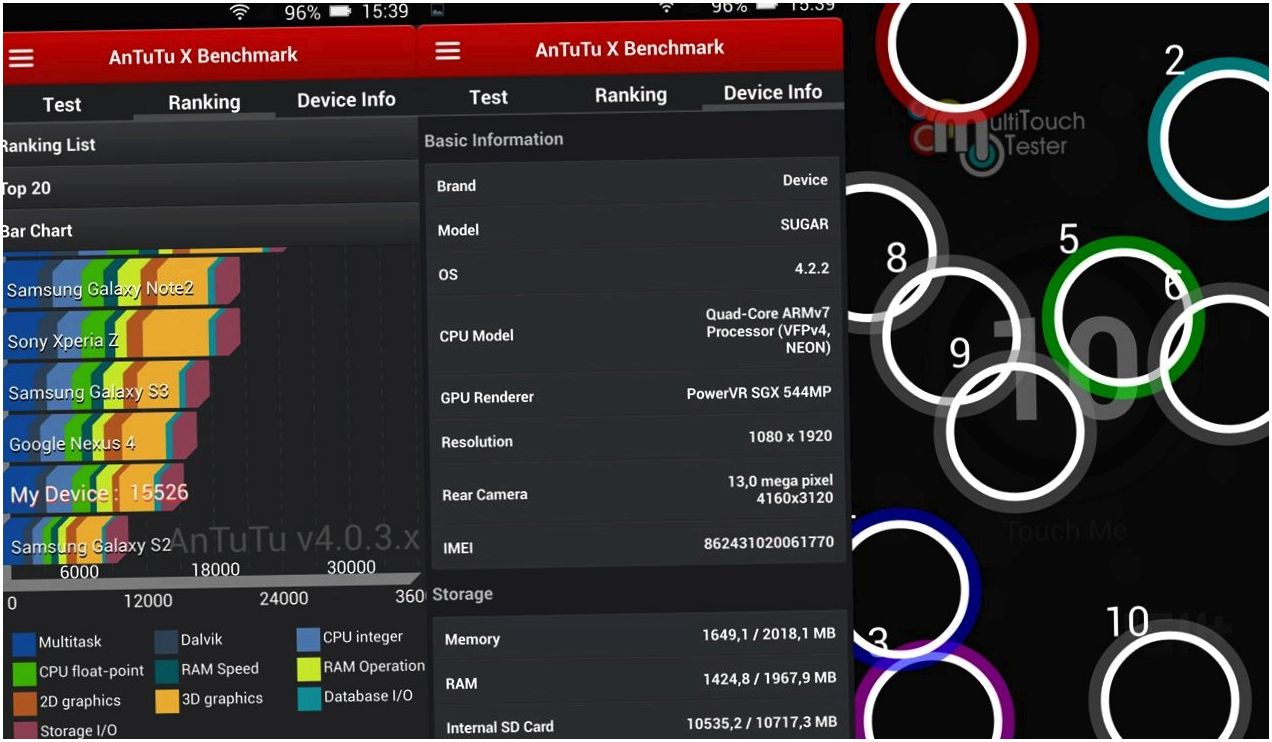Click the Touch Me text in MultiTouch Tester
Screen dimensions: 1272x742
(1066, 530)
